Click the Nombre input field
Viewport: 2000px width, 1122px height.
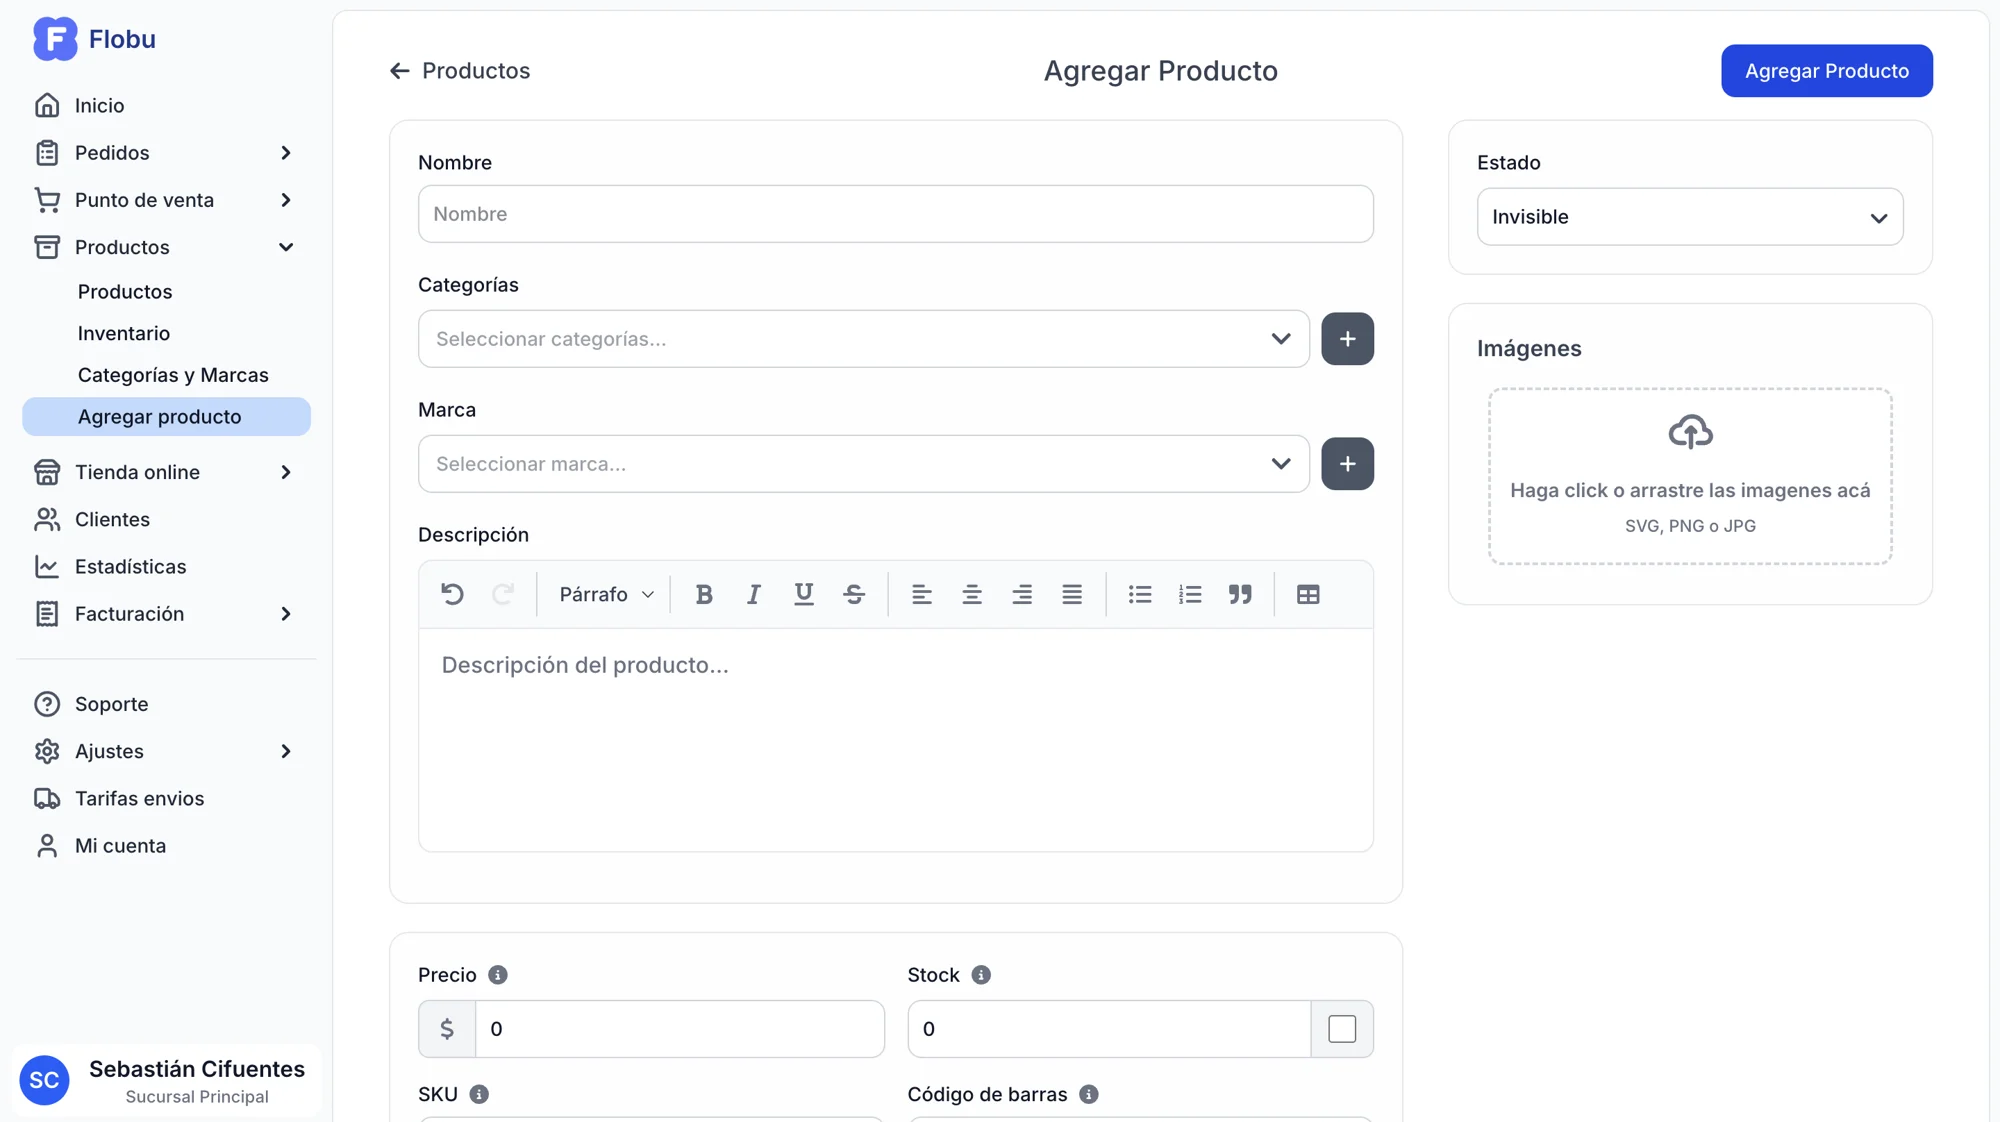click(895, 214)
